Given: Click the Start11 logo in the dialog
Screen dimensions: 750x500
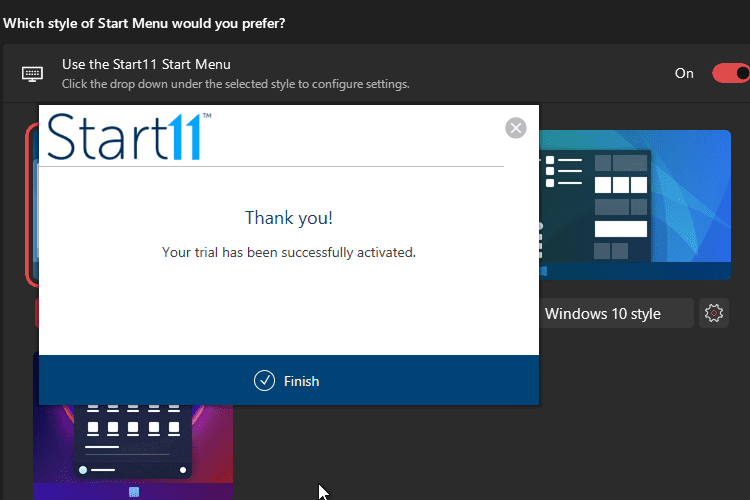Looking at the screenshot, I should pos(129,137).
